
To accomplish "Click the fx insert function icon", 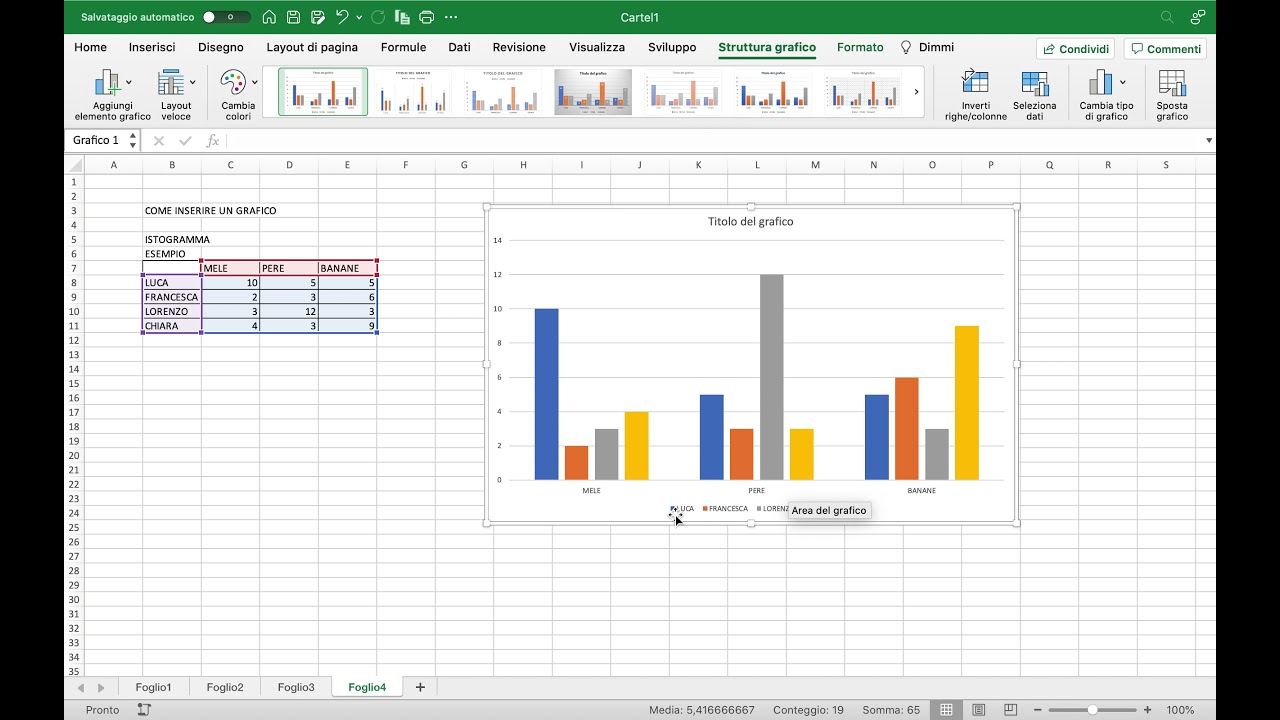I will pos(212,141).
